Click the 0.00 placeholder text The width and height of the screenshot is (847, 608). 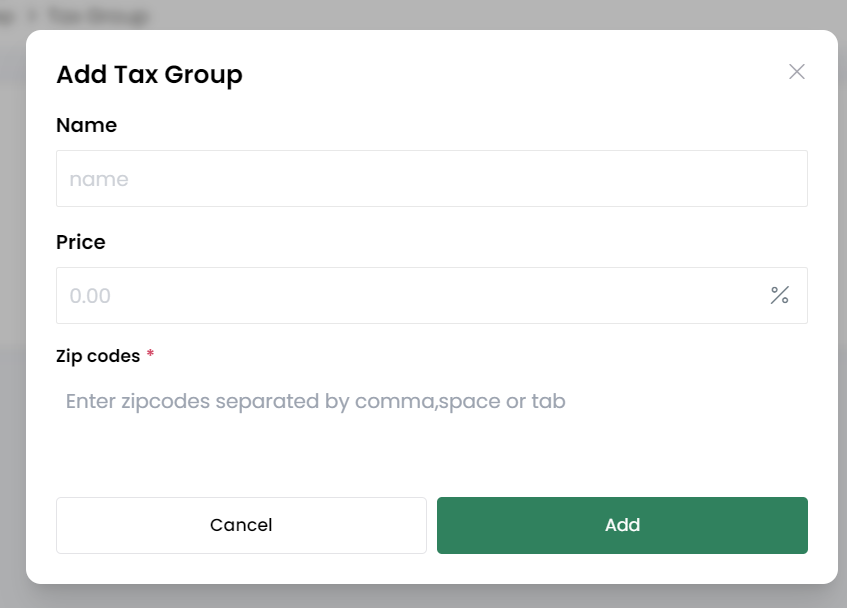point(90,296)
